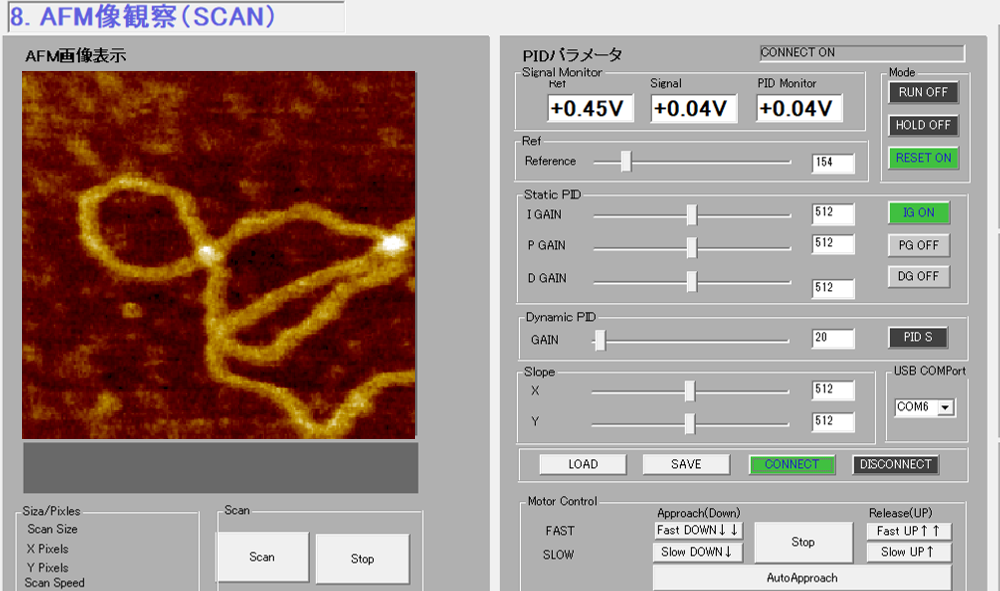
Task: Click the Dynamic GAIN field showing 20
Action: [x=833, y=338]
